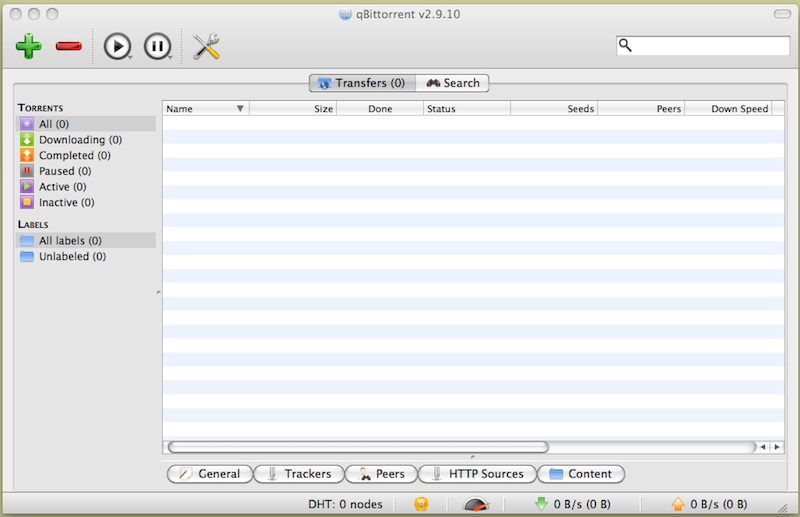Show the HTTP Sources panel
800x517 pixels.
476,474
